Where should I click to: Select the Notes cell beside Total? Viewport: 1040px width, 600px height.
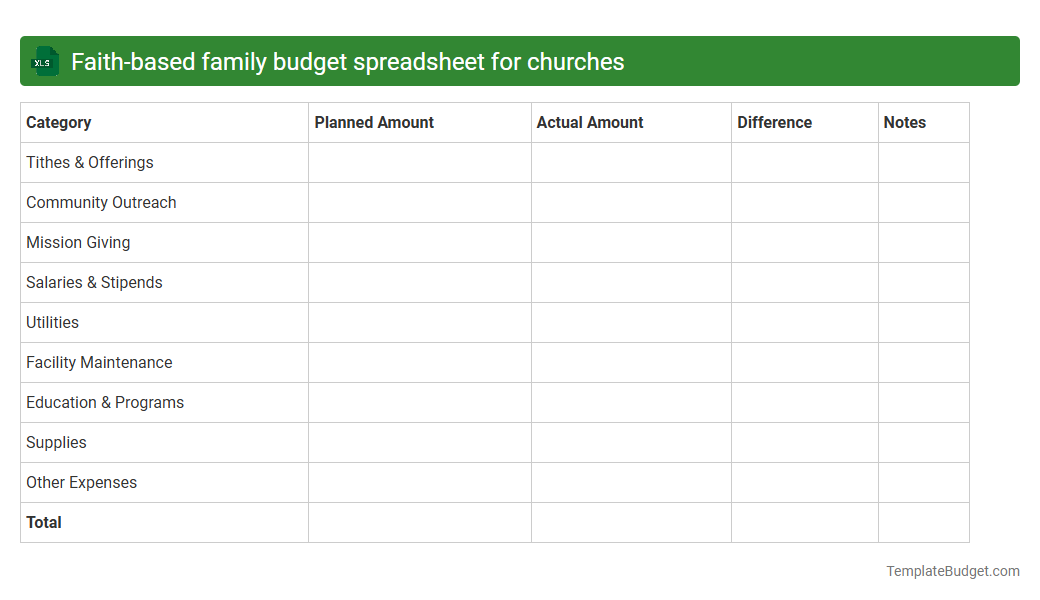(923, 522)
